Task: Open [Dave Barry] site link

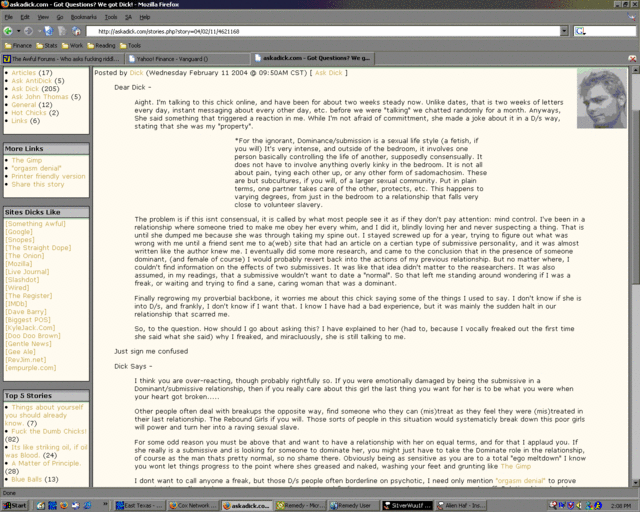Action: 26,312
